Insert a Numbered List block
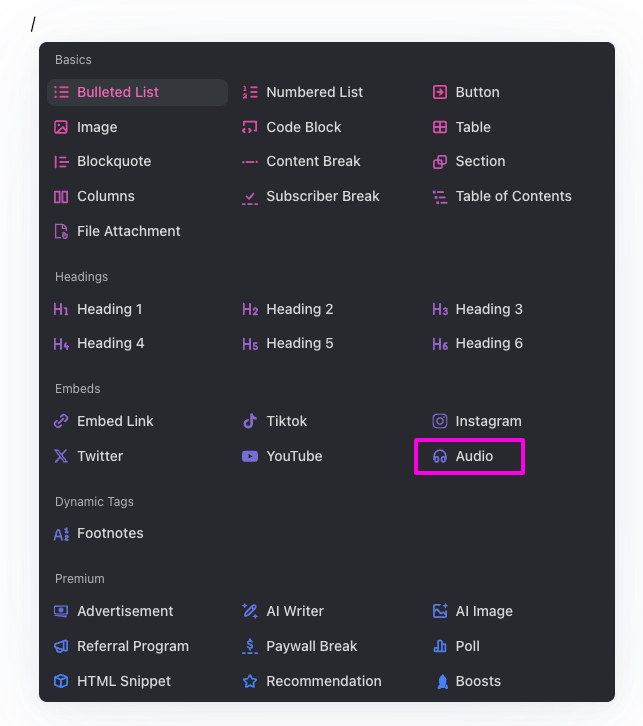The height and width of the screenshot is (726, 643). (x=314, y=92)
